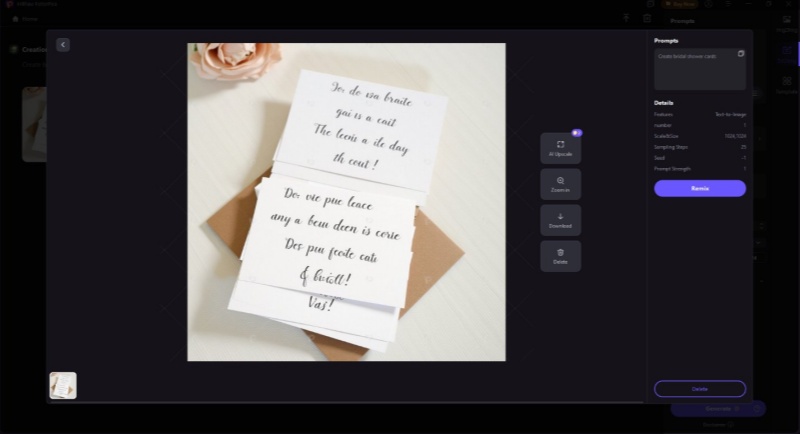Click the outlined Delete button in details panel
Viewport: 800px width, 434px height.
[x=699, y=389]
